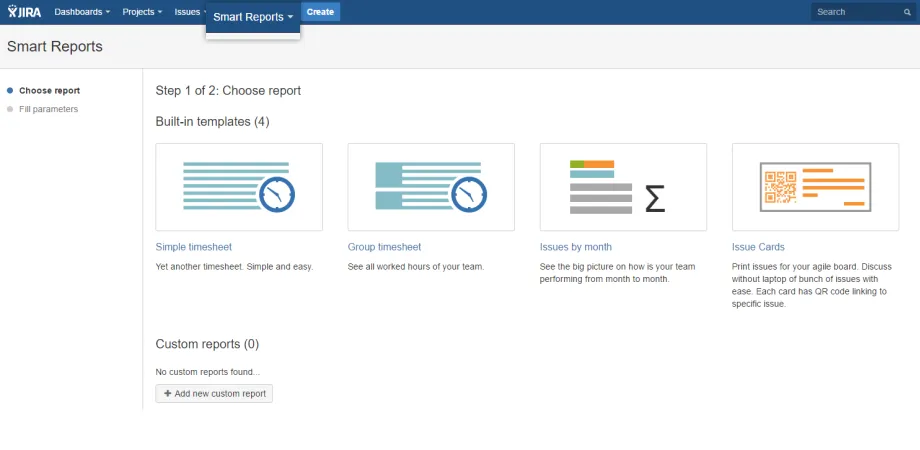Click the Issue Cards thumbnail image
The width and height of the screenshot is (920, 450).
pos(816,187)
